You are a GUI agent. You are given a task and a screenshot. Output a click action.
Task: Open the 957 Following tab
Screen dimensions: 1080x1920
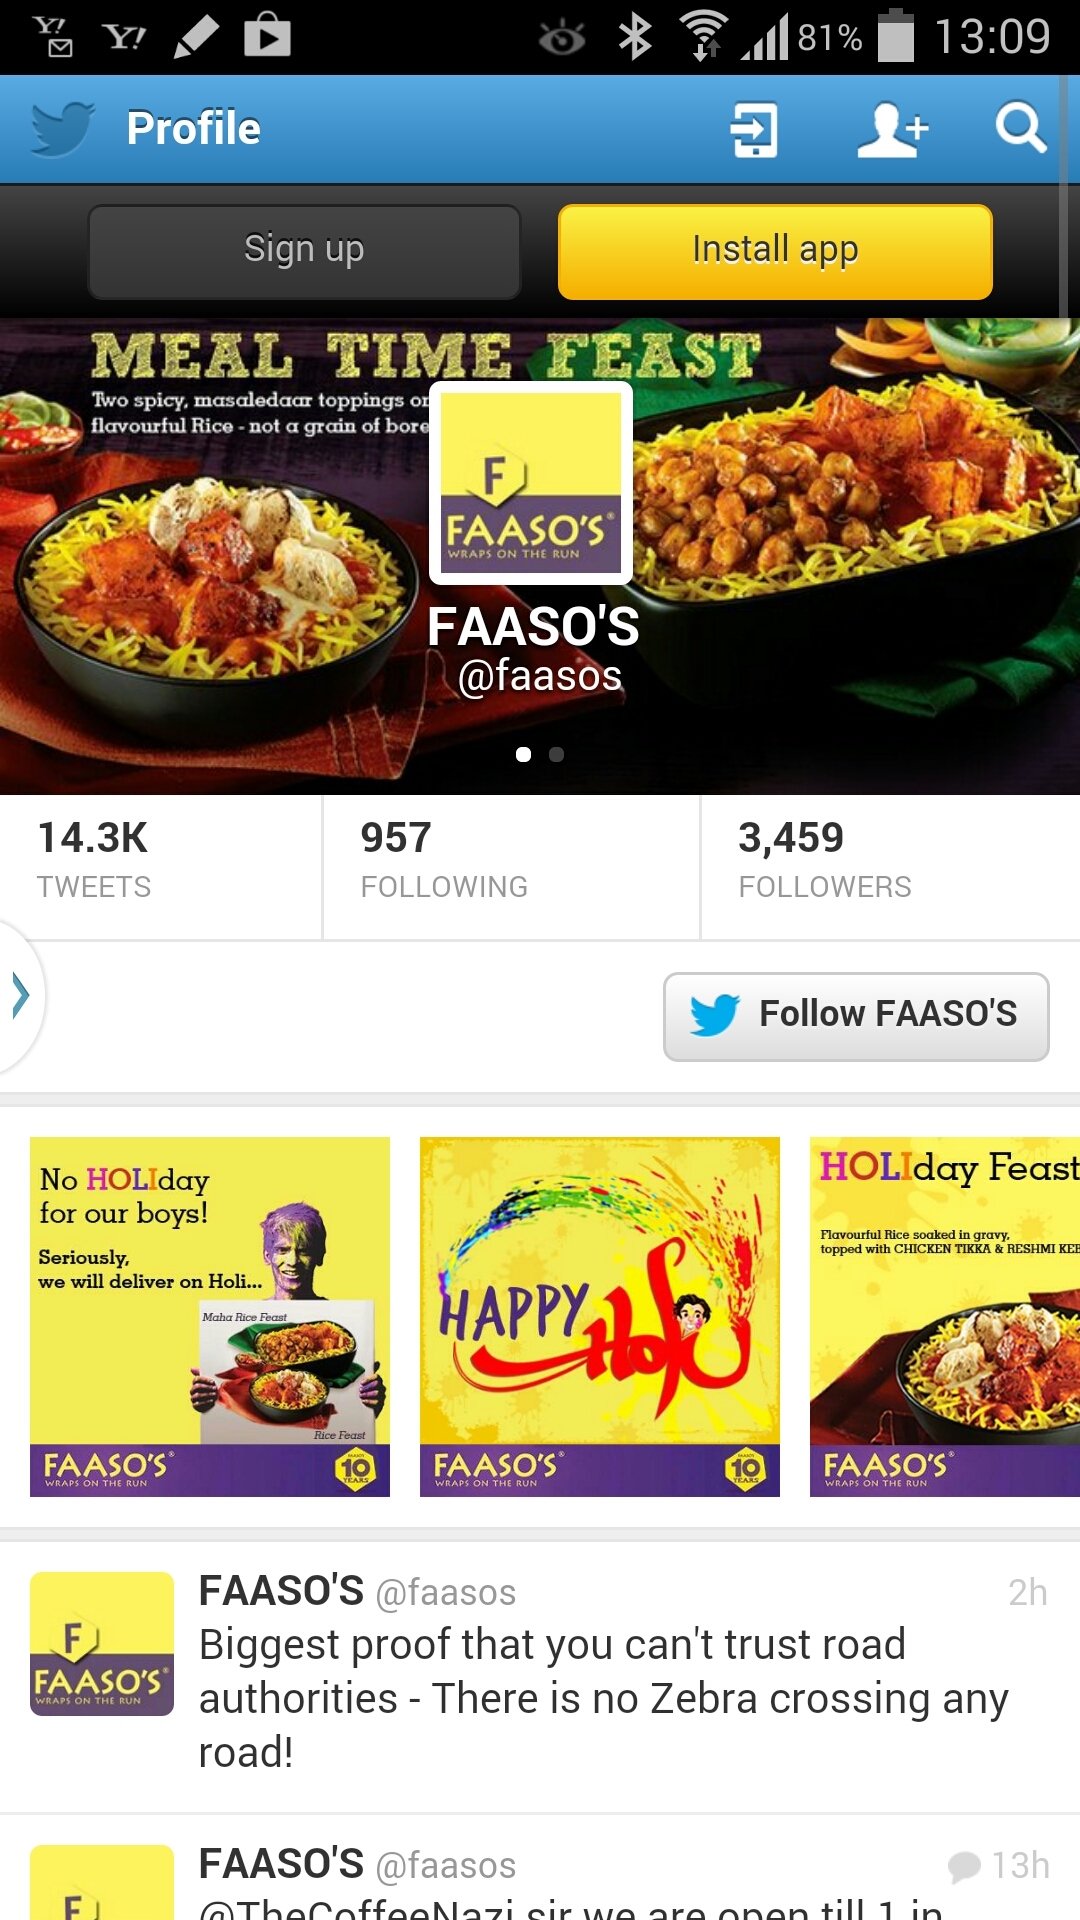pos(511,866)
